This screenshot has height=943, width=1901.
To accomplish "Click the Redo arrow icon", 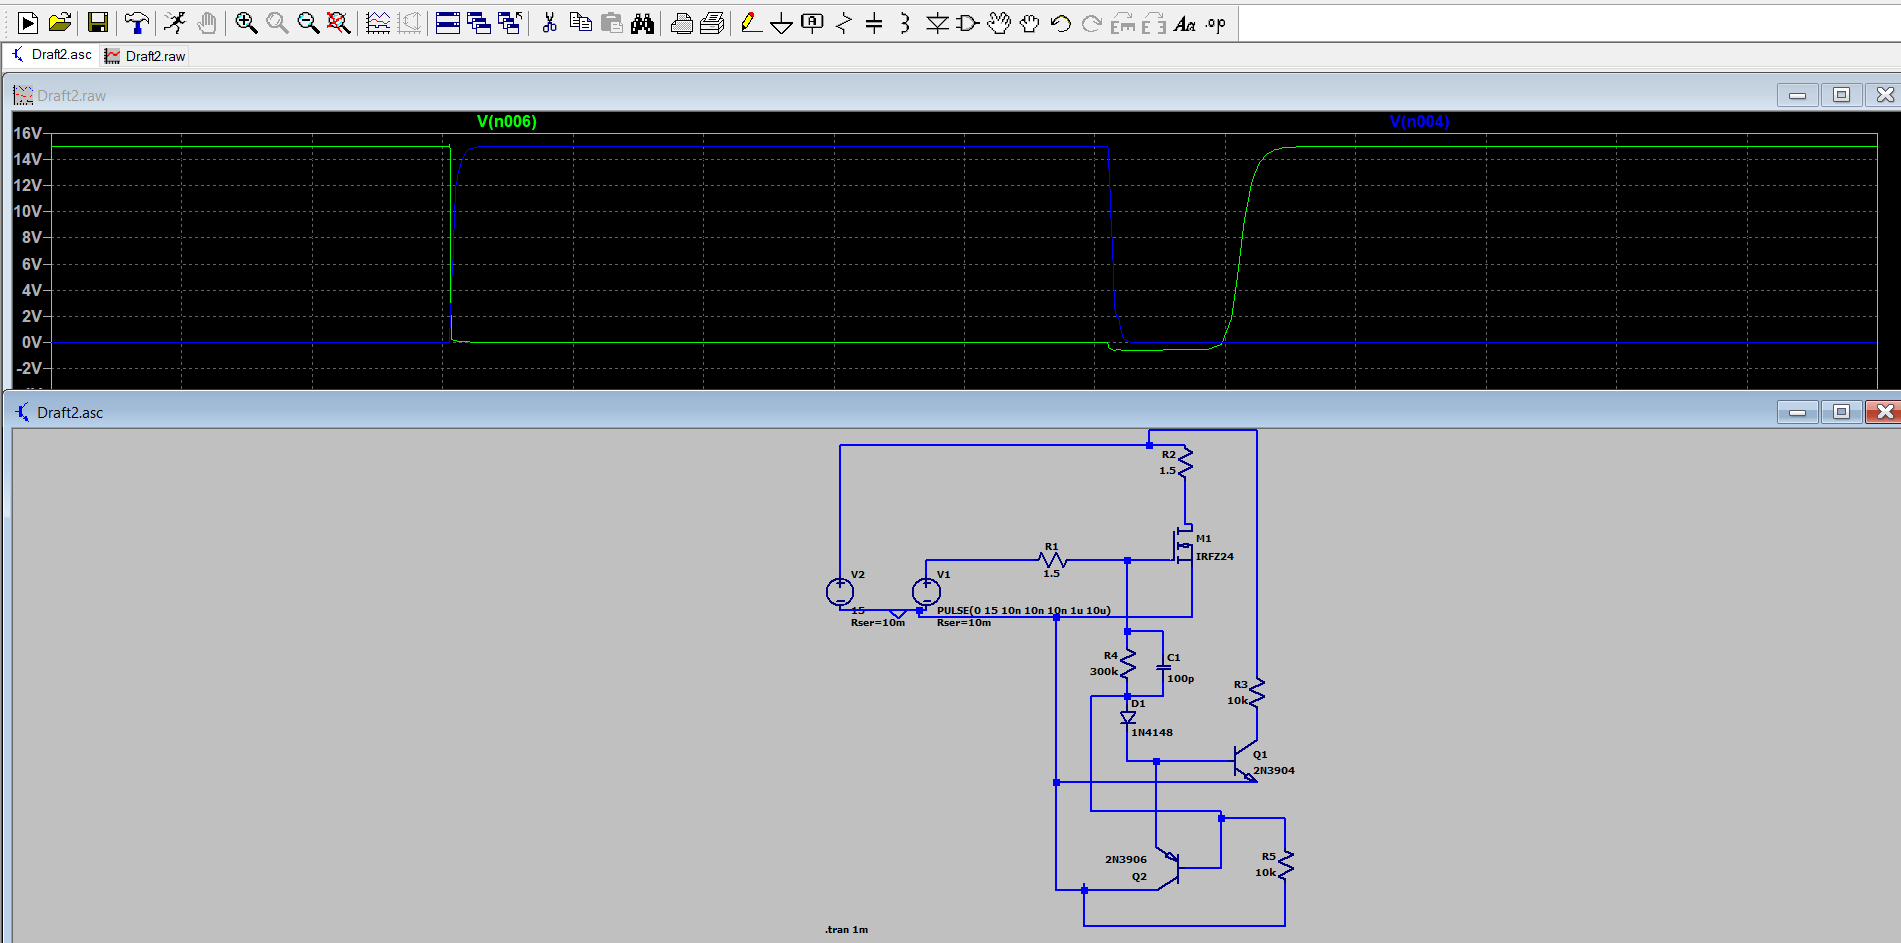I will pyautogui.click(x=1092, y=23).
